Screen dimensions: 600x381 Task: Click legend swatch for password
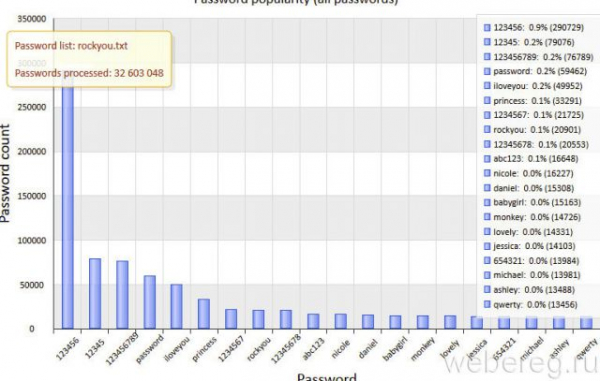tap(487, 71)
